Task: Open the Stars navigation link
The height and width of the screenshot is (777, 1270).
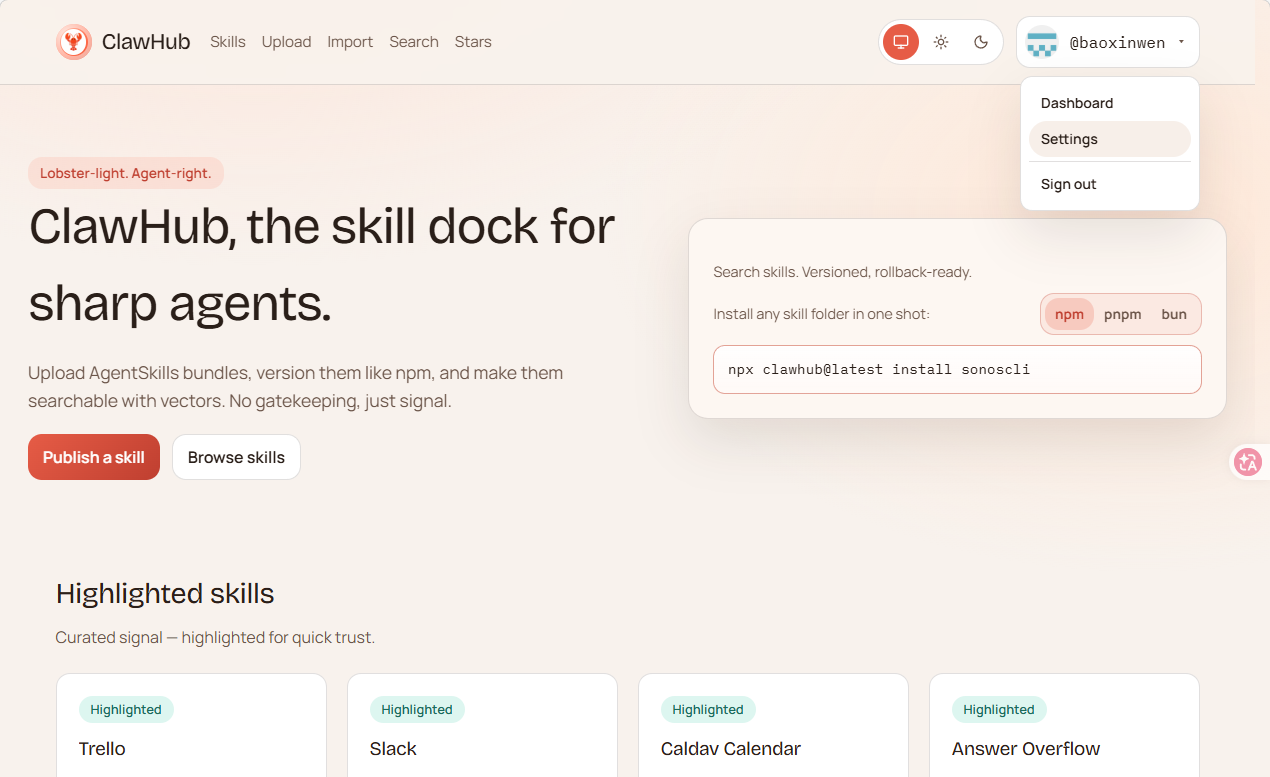Action: click(473, 42)
